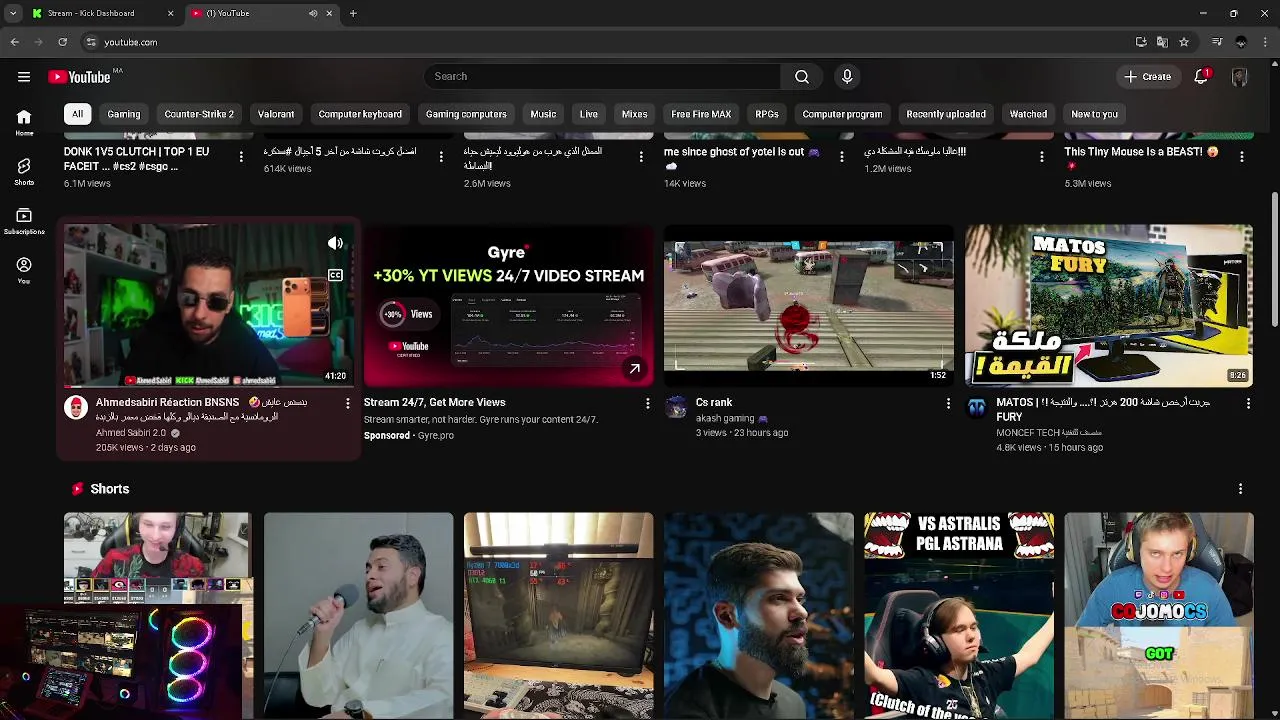1280x720 pixels.
Task: Open Stream 24/7, Get More Views title
Action: [x=434, y=402]
